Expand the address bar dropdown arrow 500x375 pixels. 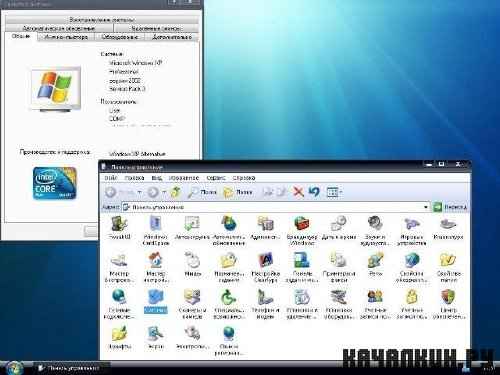tap(426, 207)
